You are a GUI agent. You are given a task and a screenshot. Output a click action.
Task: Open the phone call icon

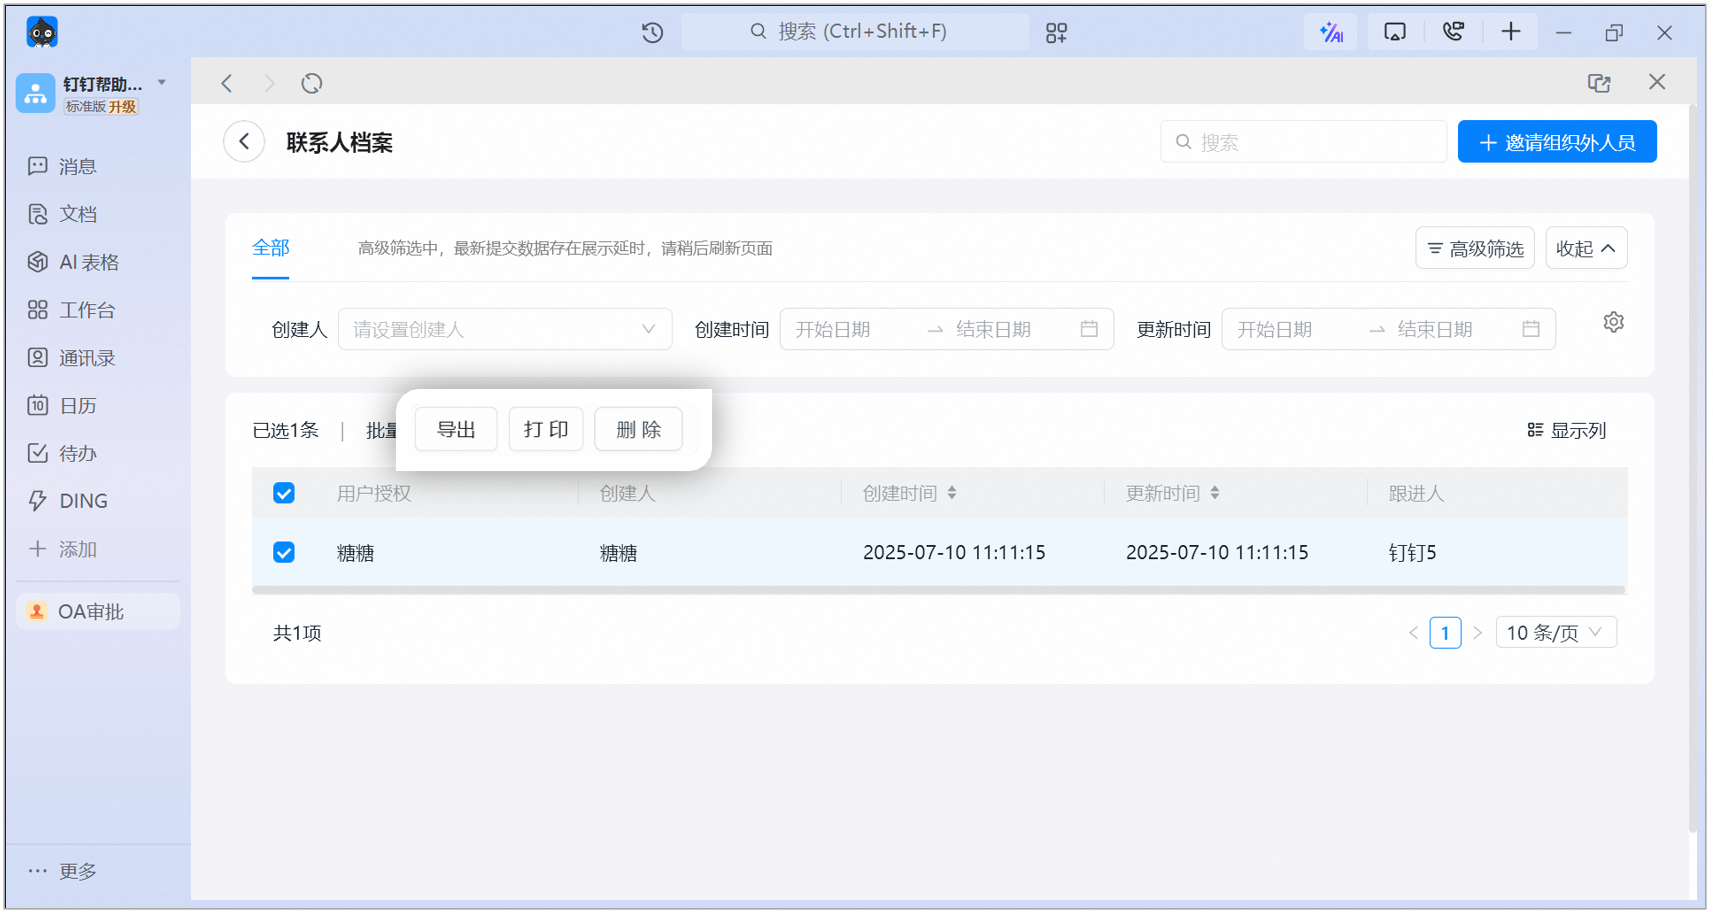pos(1453,32)
